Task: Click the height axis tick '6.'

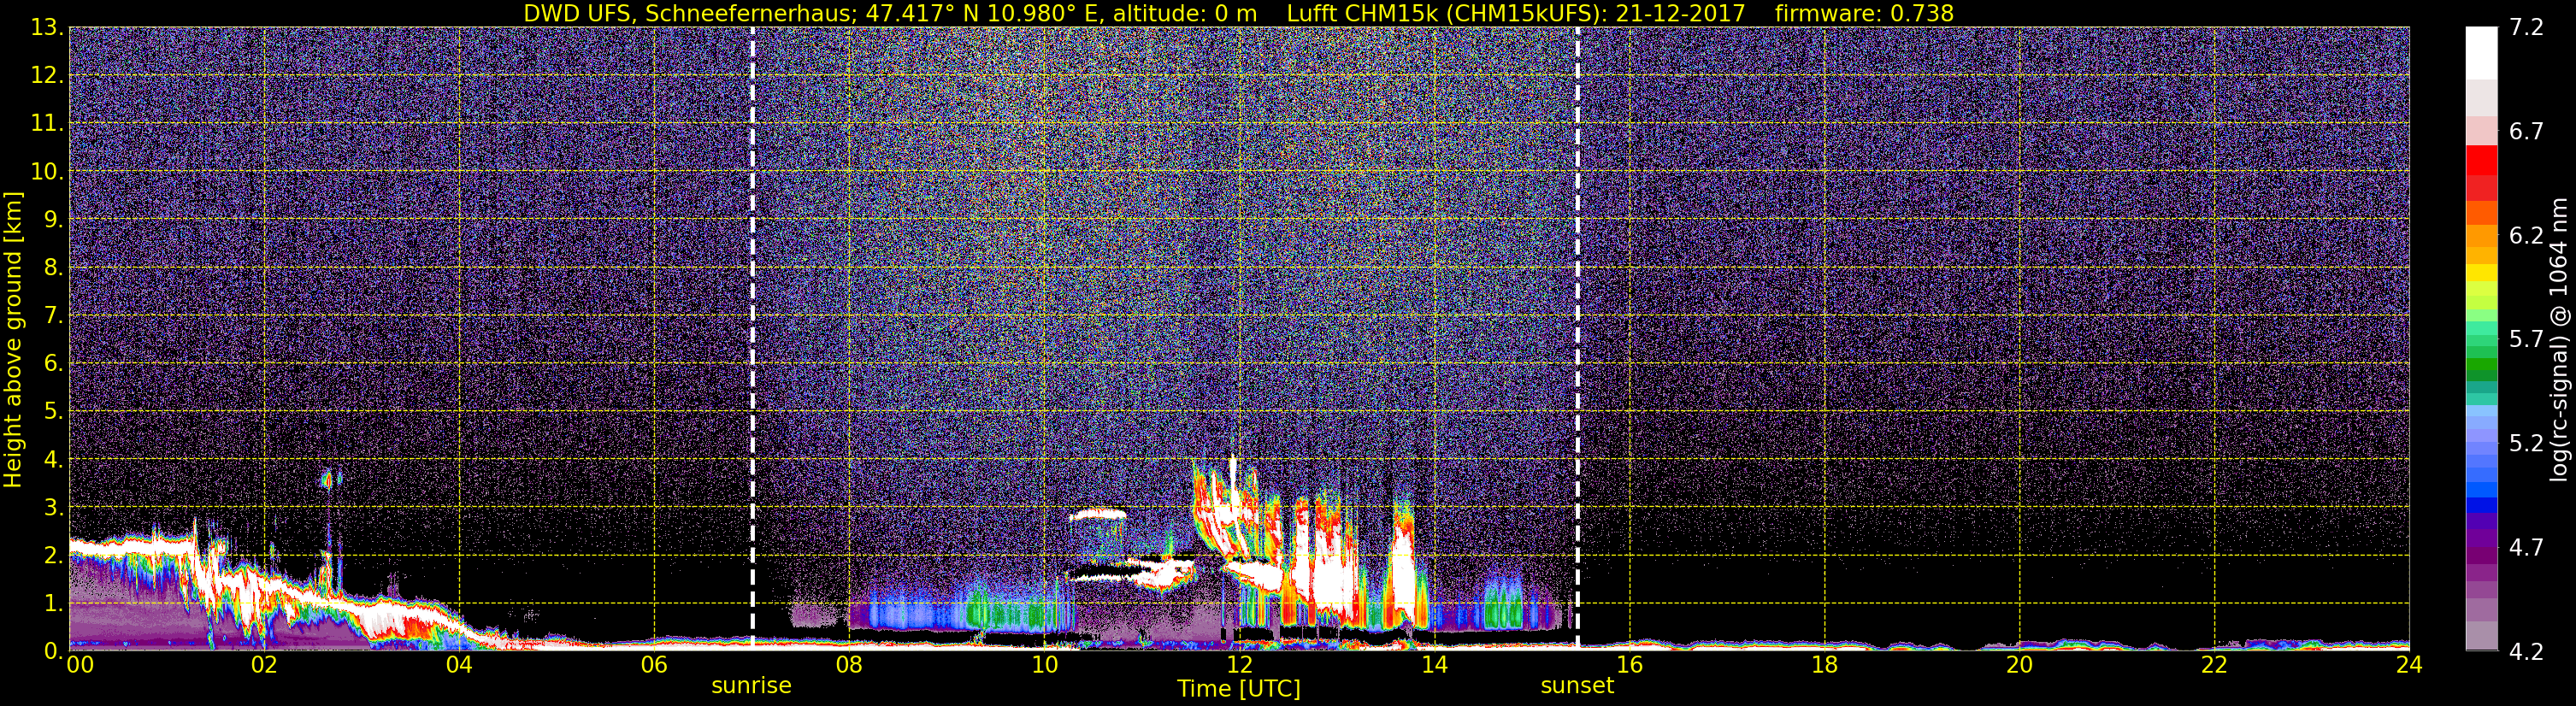Action: (52, 363)
